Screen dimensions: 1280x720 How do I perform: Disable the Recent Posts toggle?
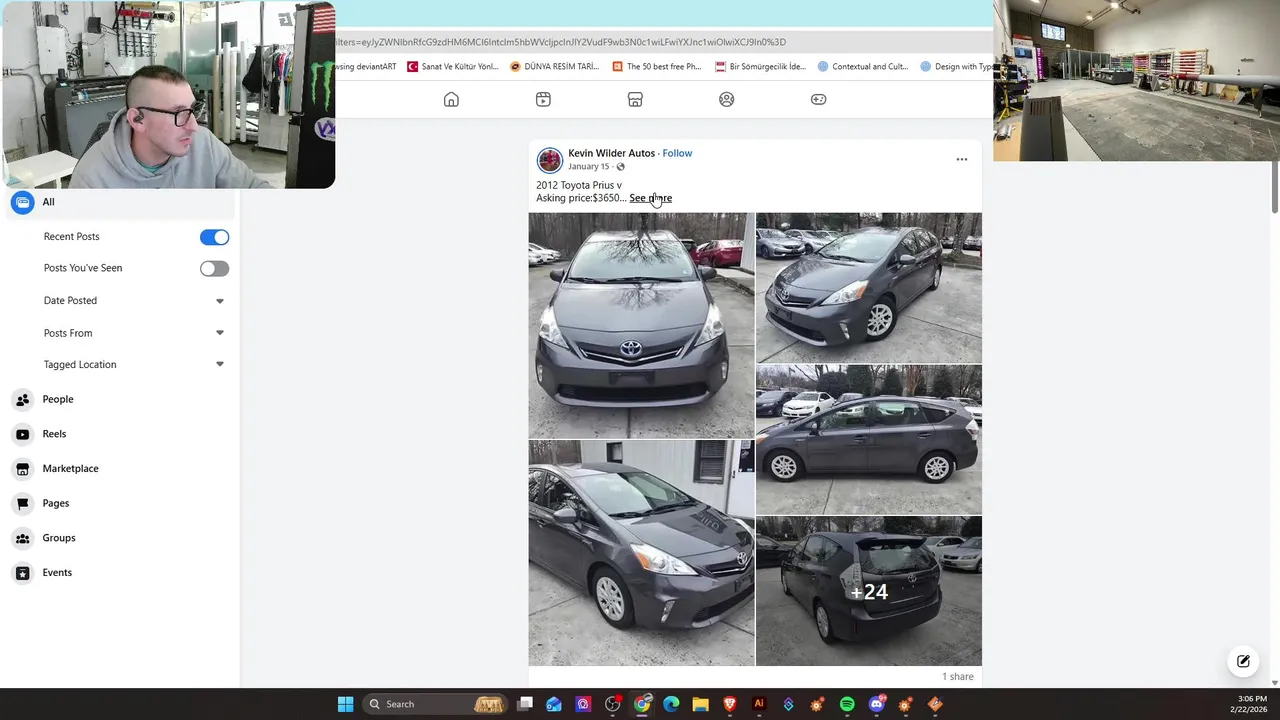click(x=214, y=237)
